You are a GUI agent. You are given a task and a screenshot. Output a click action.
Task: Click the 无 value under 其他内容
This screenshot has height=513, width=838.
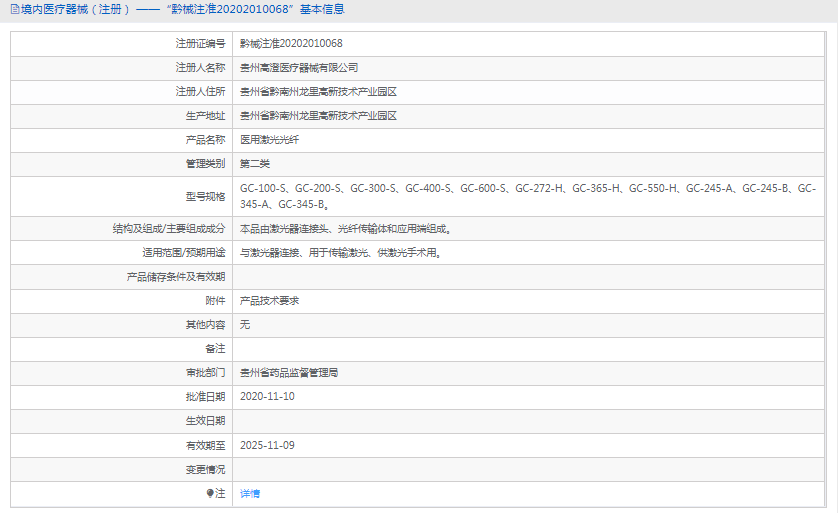tap(245, 324)
